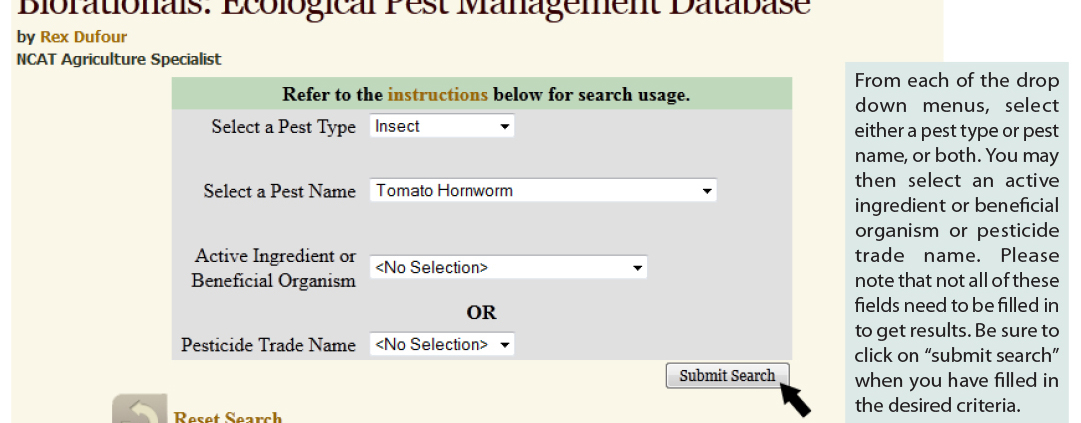Open the Select a Pest Type dropdown

point(442,127)
